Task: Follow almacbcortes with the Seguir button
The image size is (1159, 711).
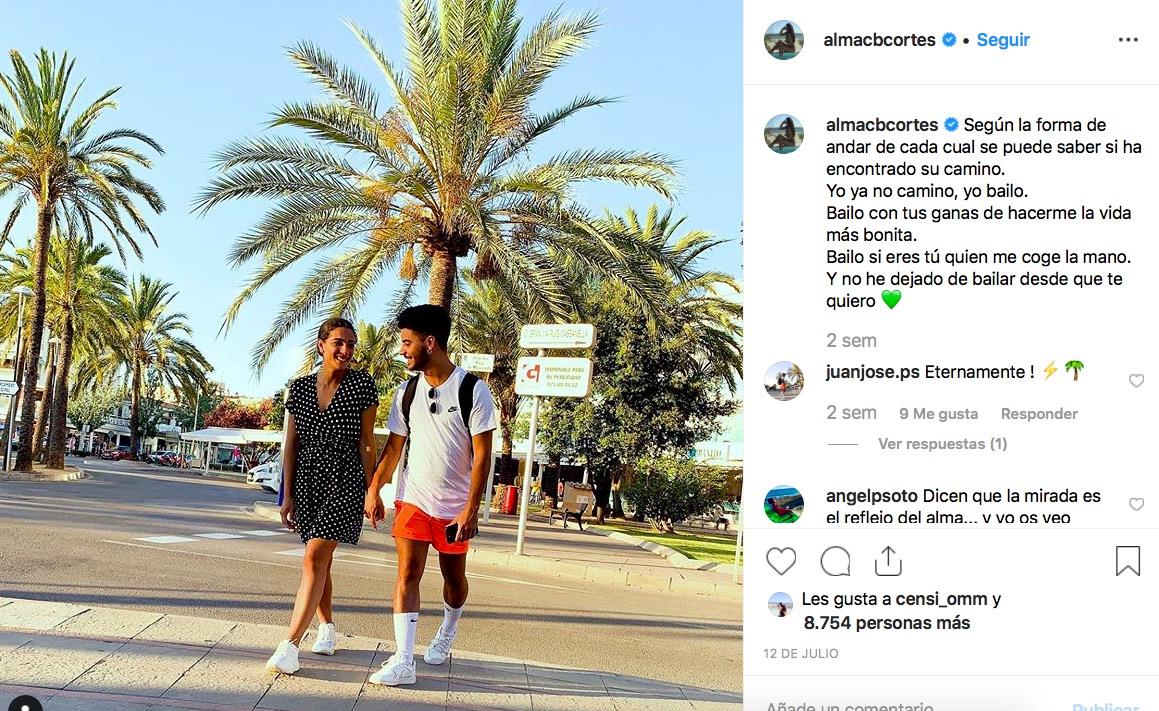Action: point(1003,40)
